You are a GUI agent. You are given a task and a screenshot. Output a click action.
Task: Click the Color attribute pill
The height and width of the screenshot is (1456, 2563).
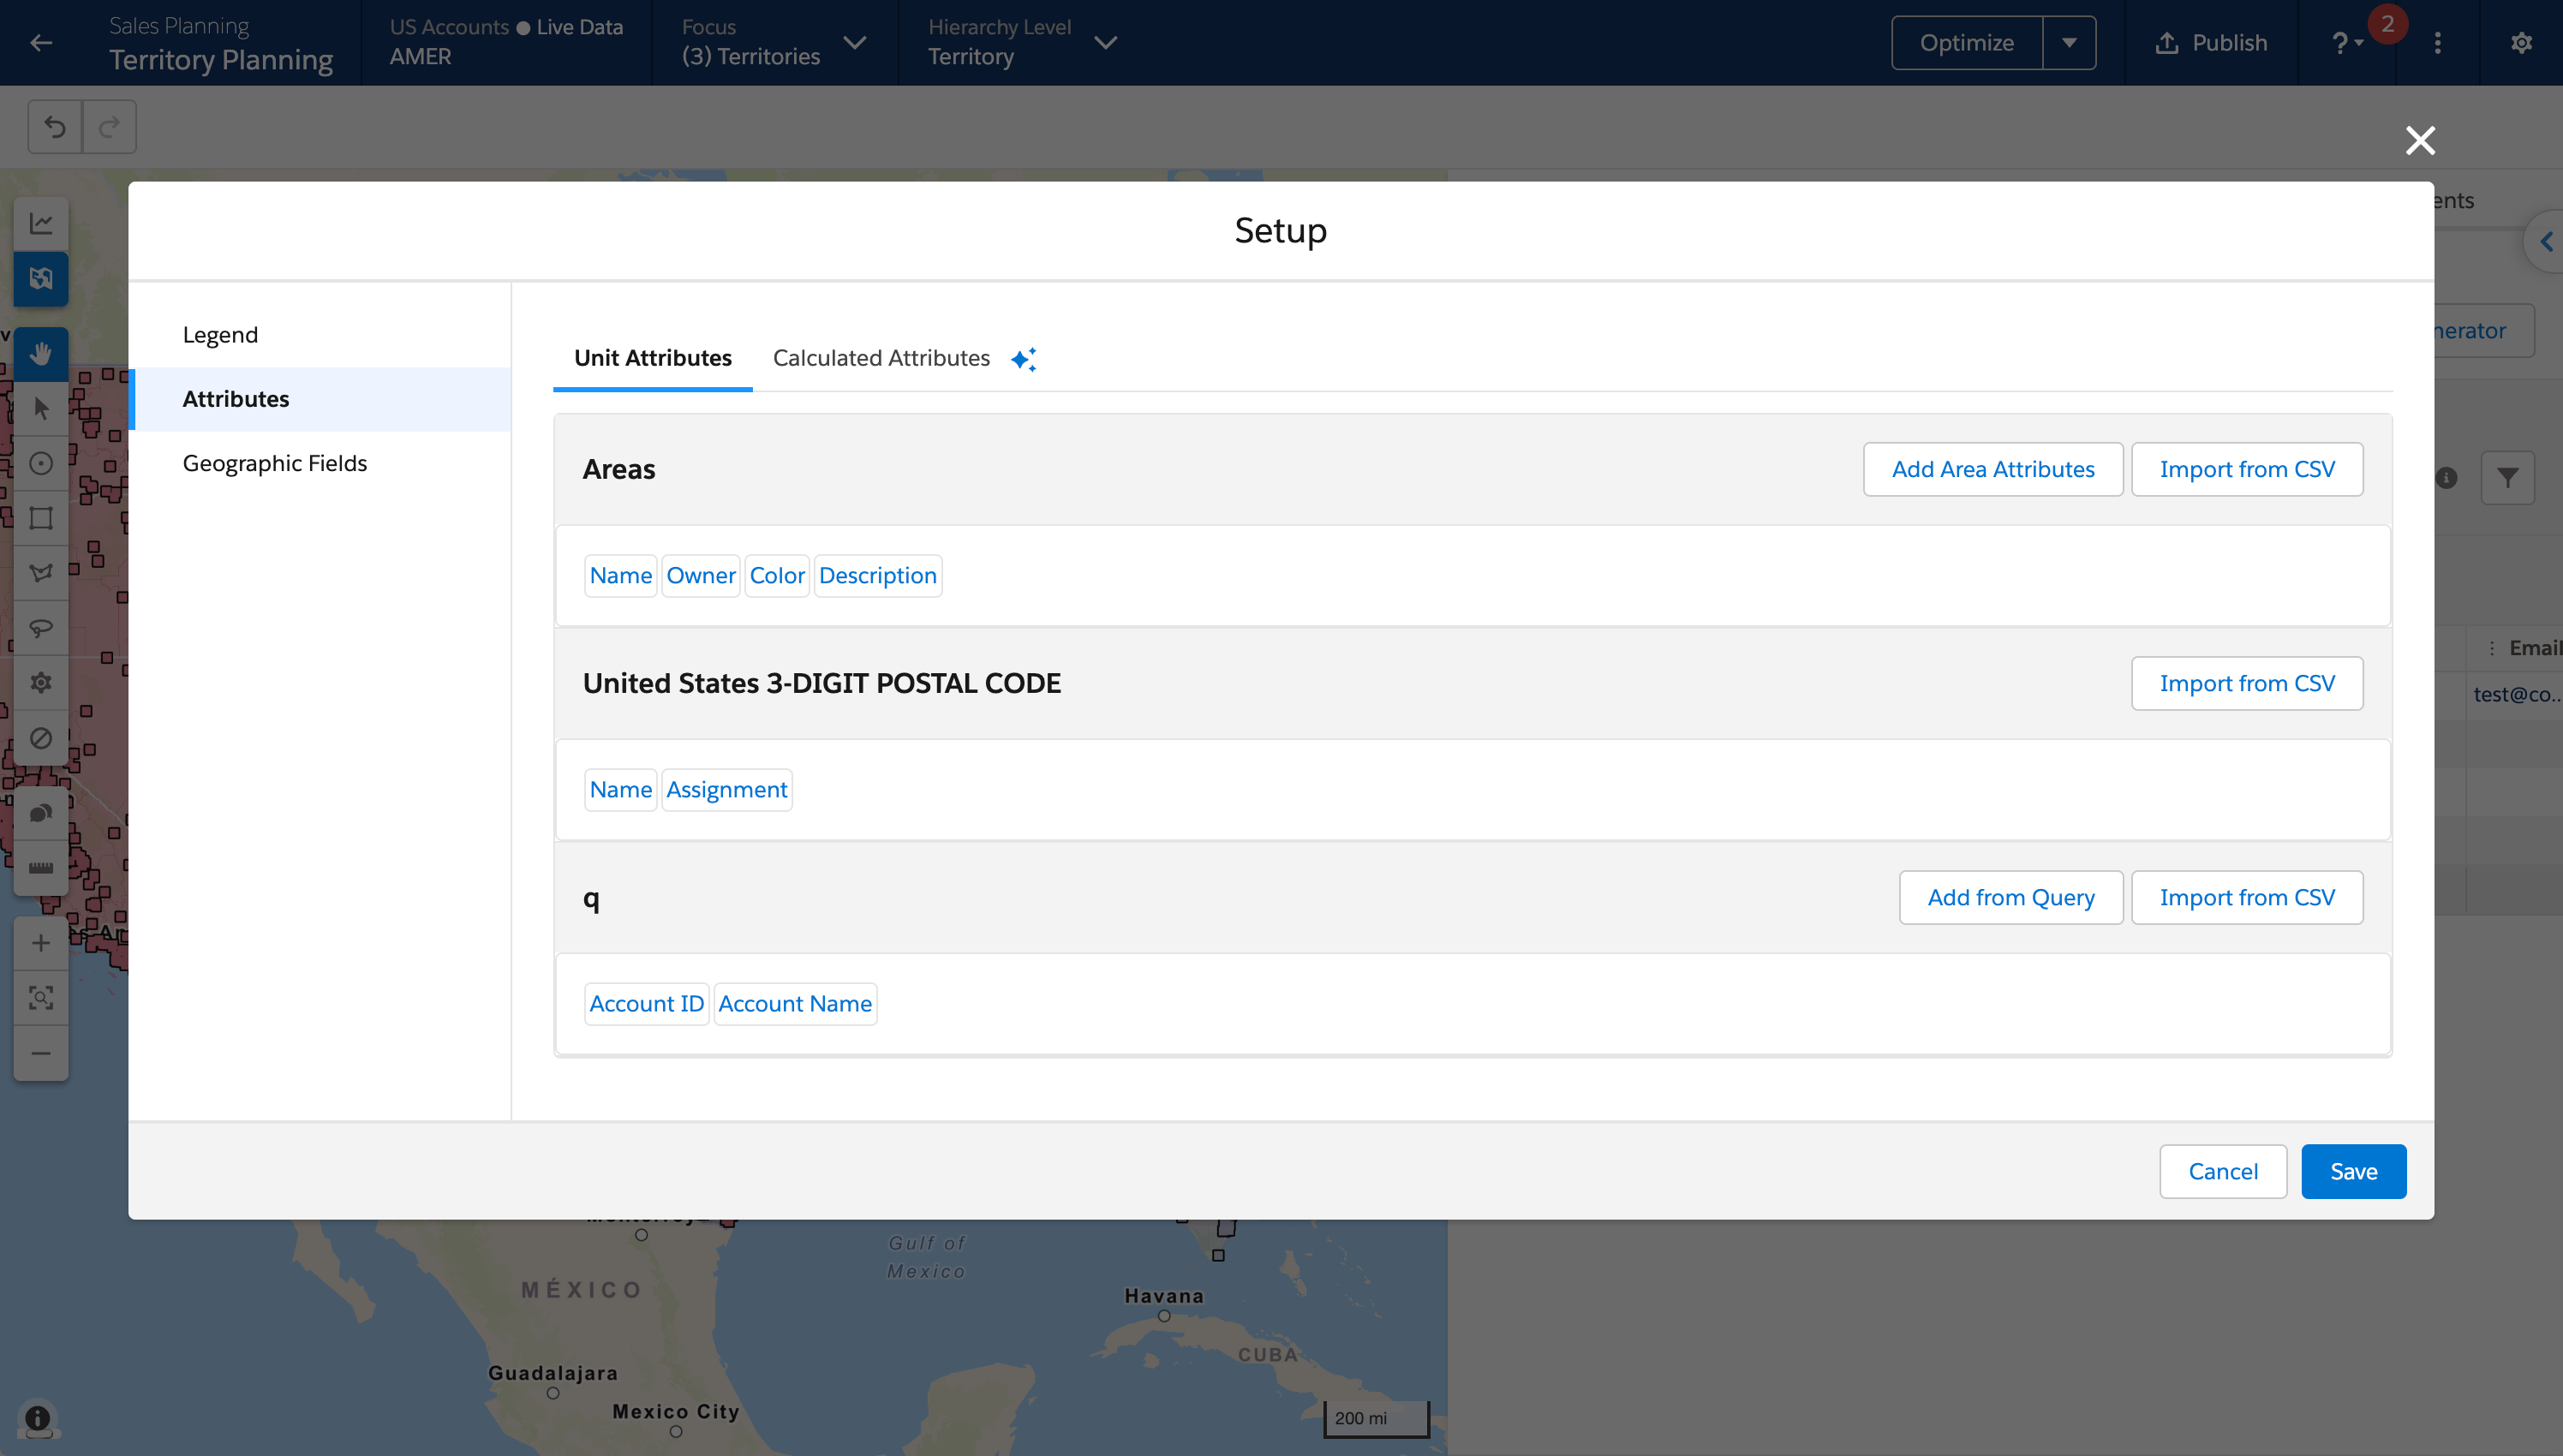click(777, 576)
